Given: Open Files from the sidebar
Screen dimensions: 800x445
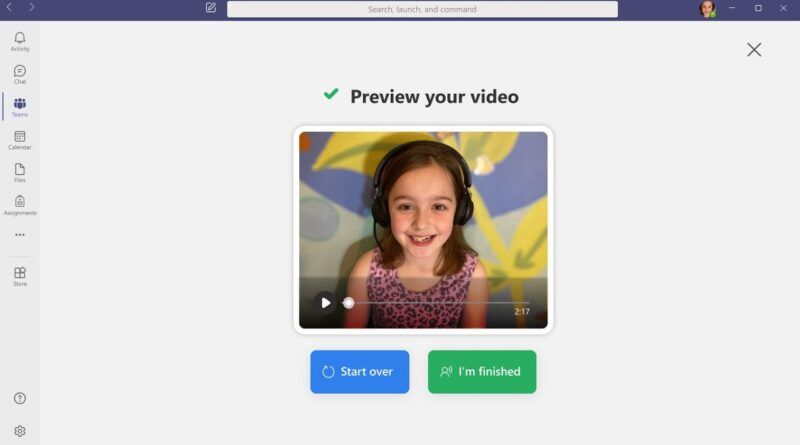Looking at the screenshot, I should click(20, 173).
